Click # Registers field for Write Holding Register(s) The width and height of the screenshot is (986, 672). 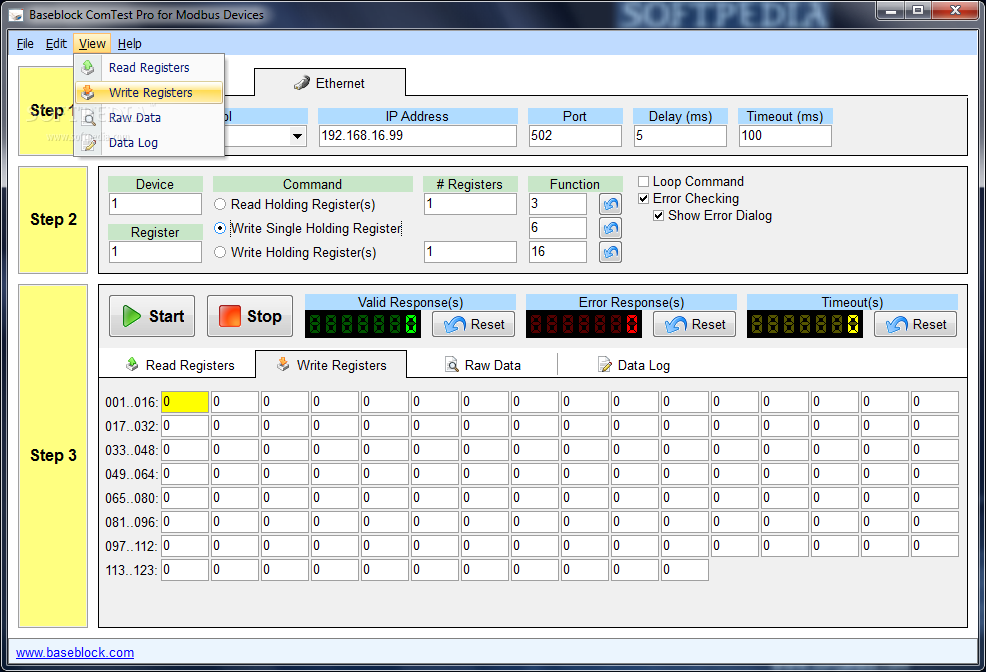470,252
